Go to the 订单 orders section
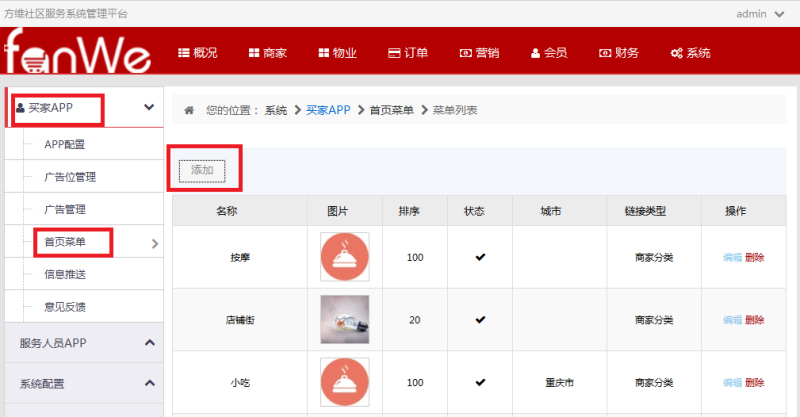Viewport: 800px width, 417px height. pyautogui.click(x=408, y=53)
